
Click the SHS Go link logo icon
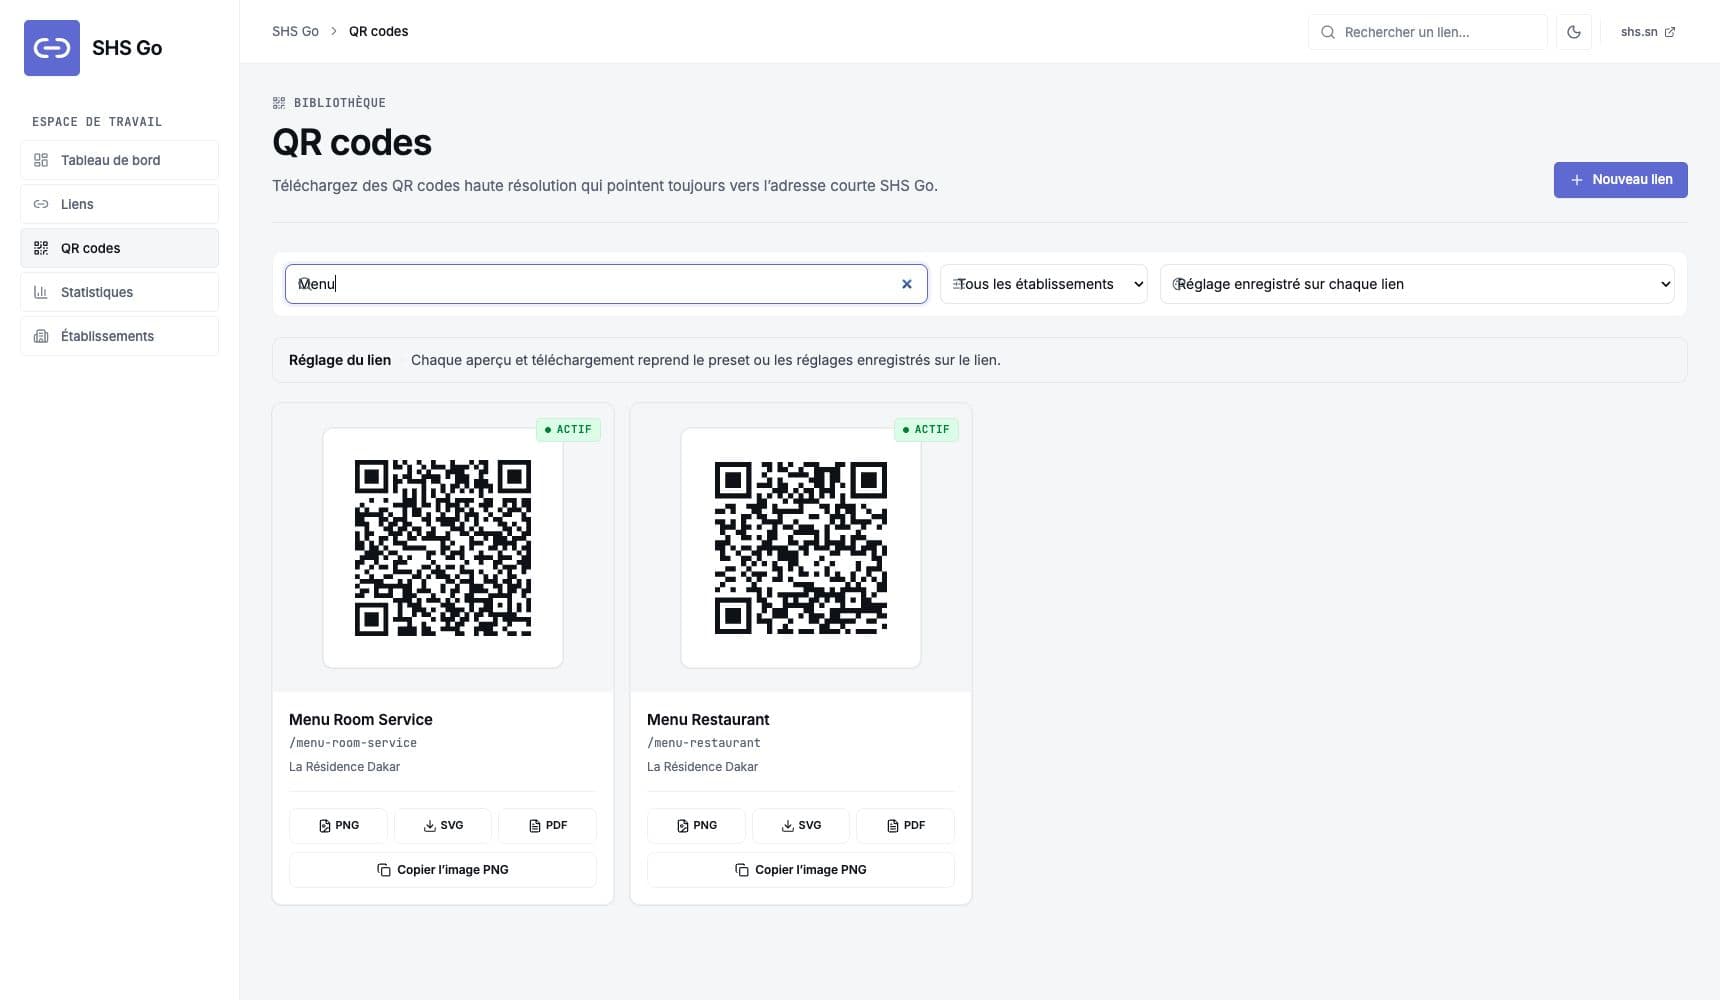coord(52,48)
